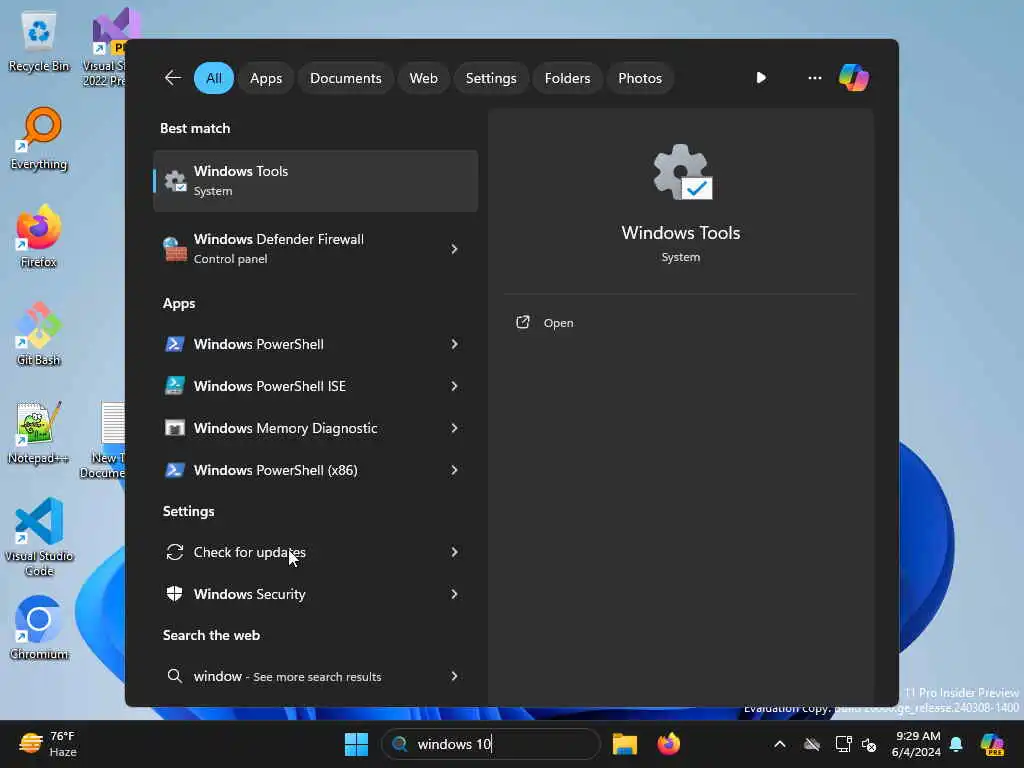Click the Windows Tools gear icon in results
1024x768 pixels.
(175, 181)
